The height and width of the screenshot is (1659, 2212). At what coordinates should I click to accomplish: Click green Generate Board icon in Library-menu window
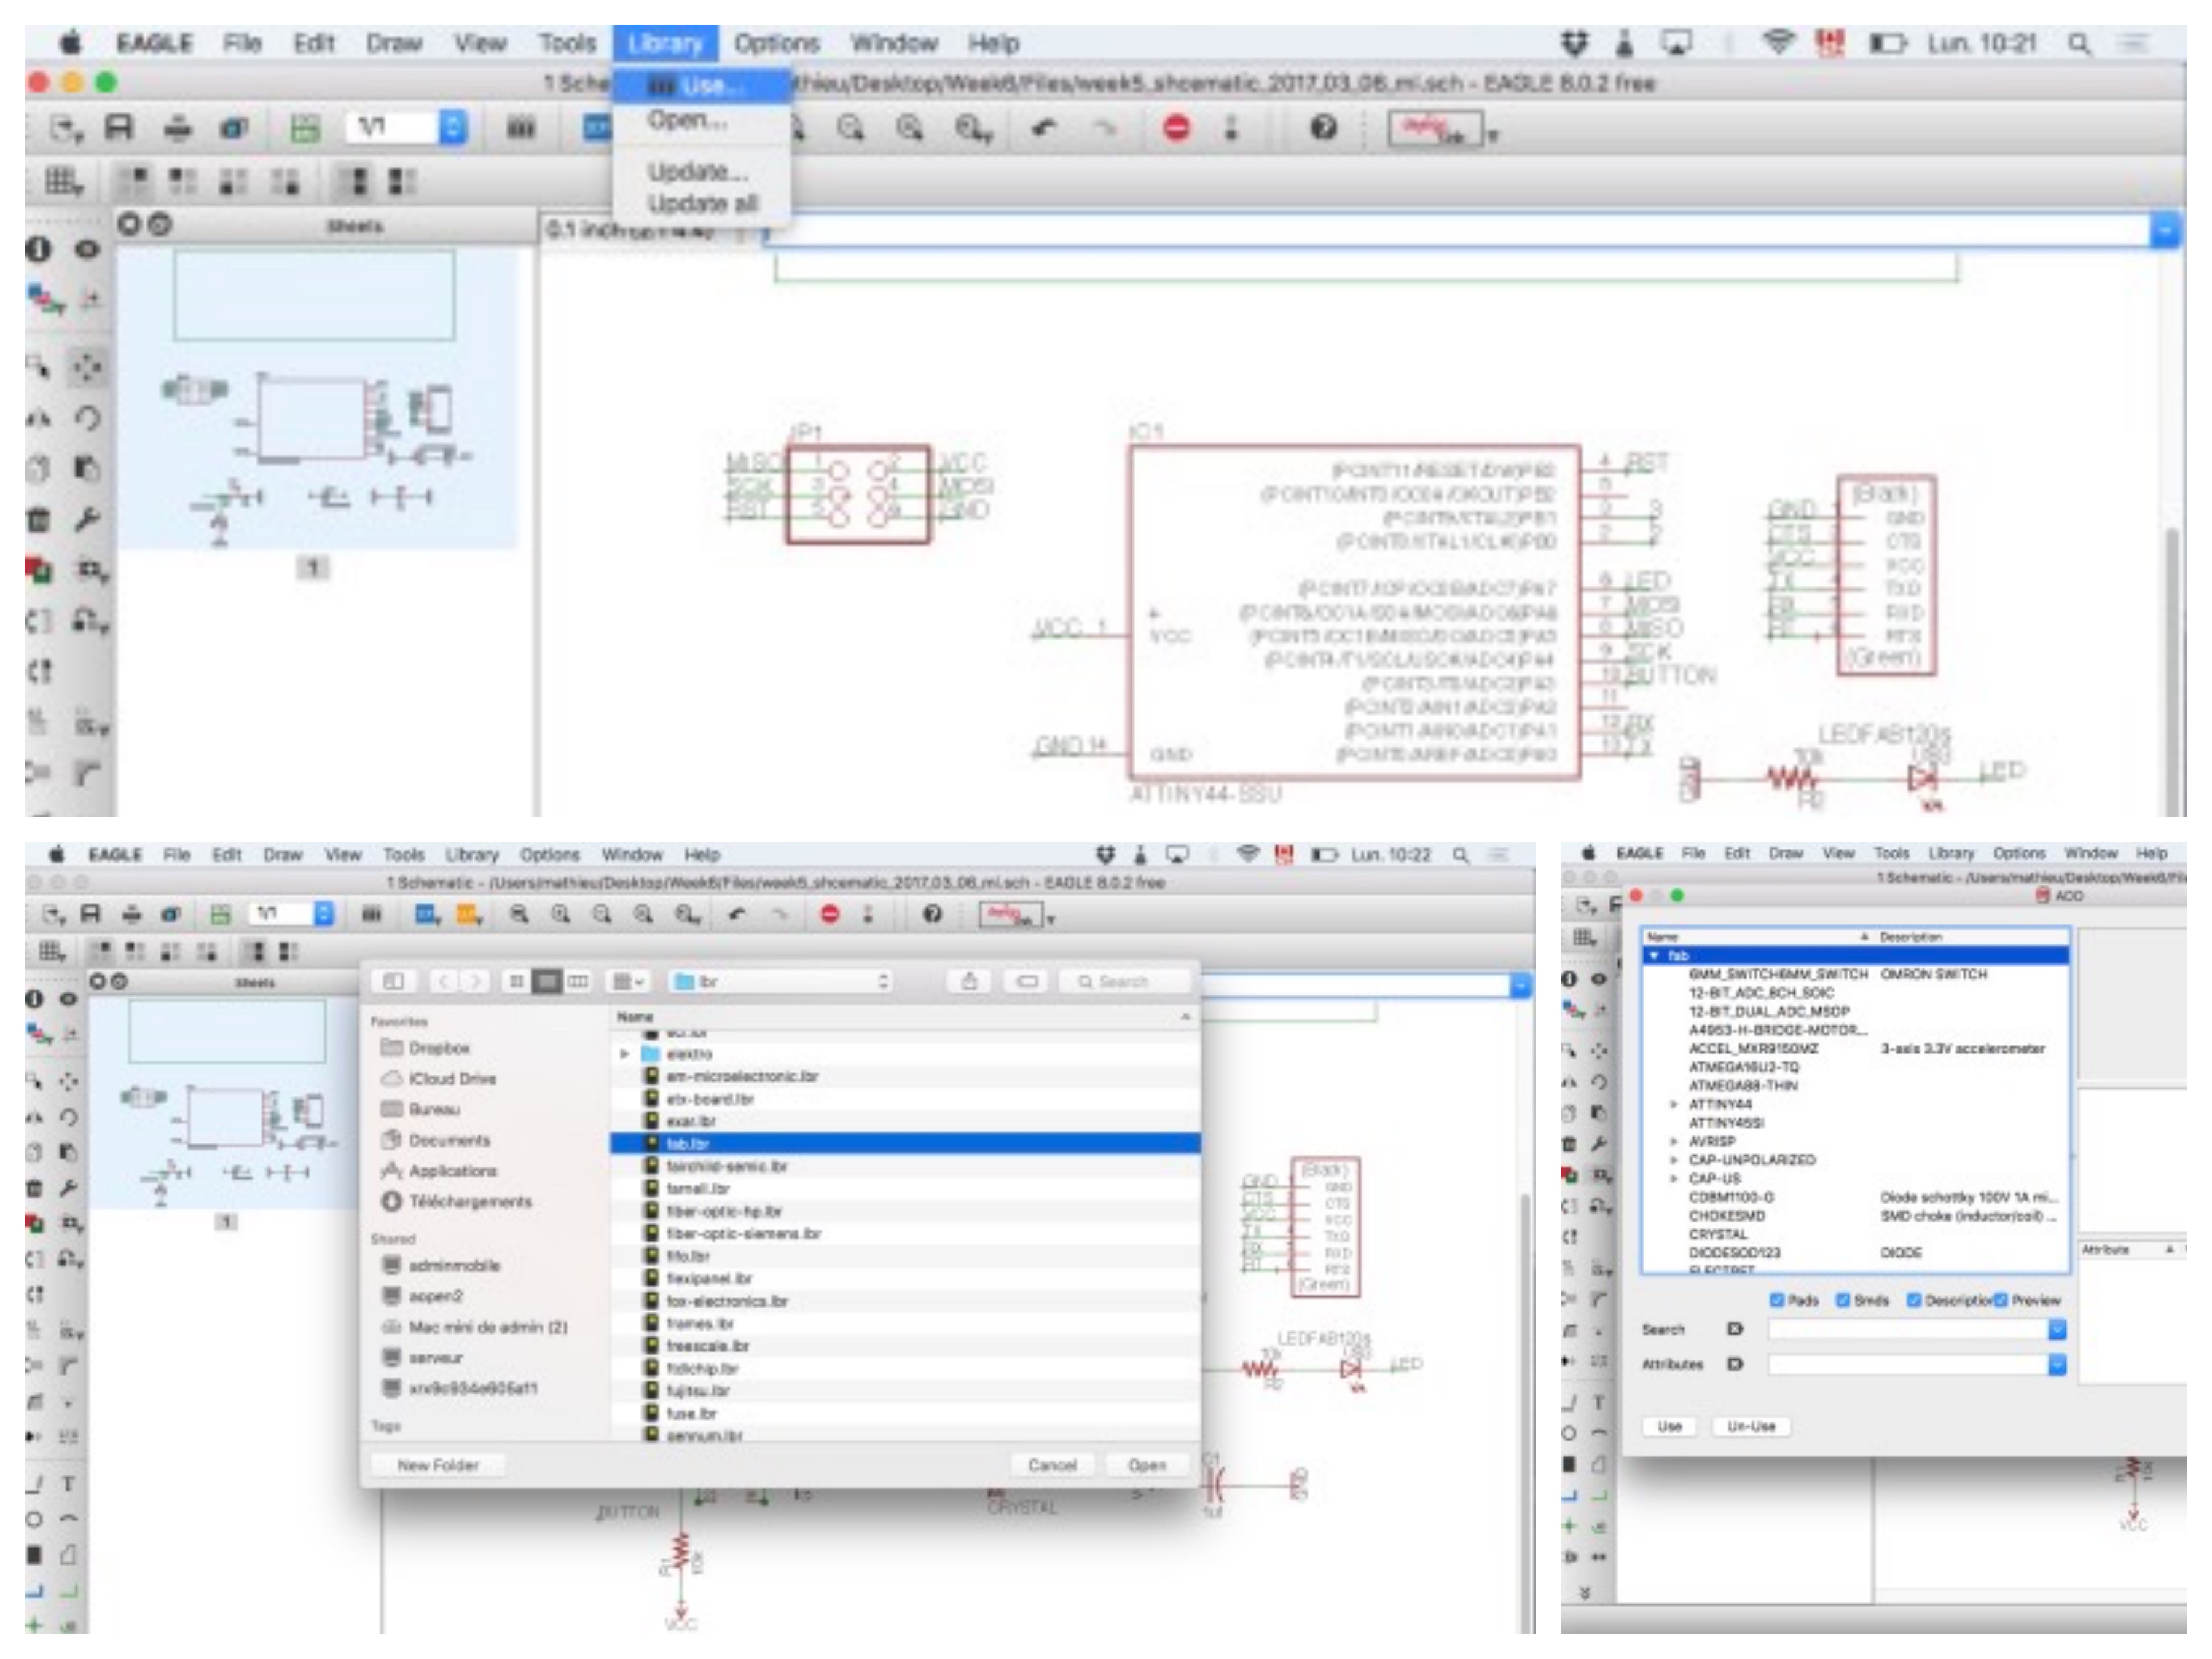tap(305, 128)
